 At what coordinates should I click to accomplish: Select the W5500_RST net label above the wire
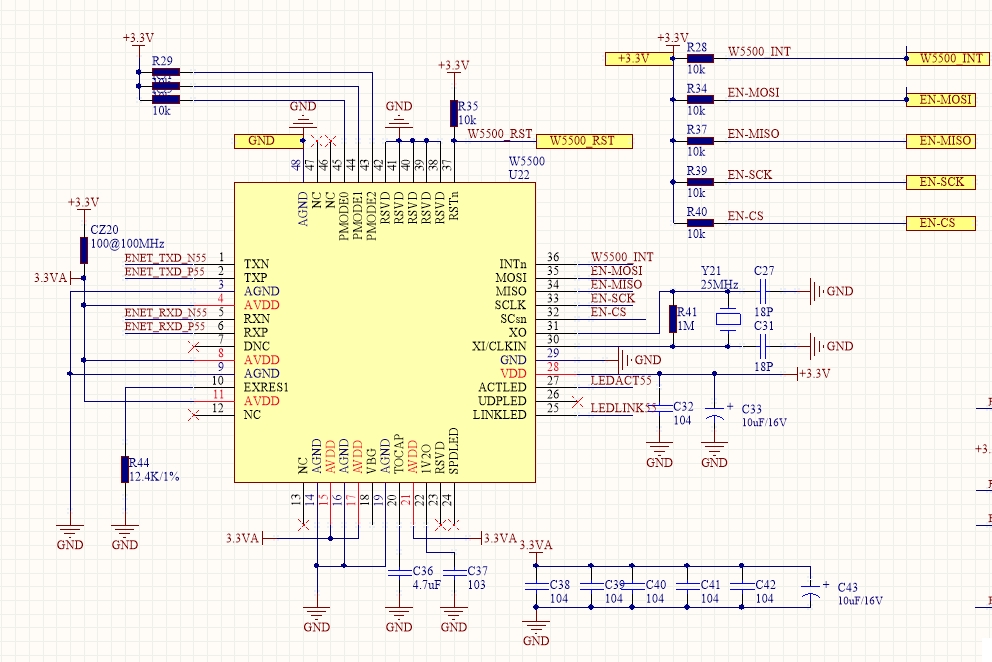[500, 134]
